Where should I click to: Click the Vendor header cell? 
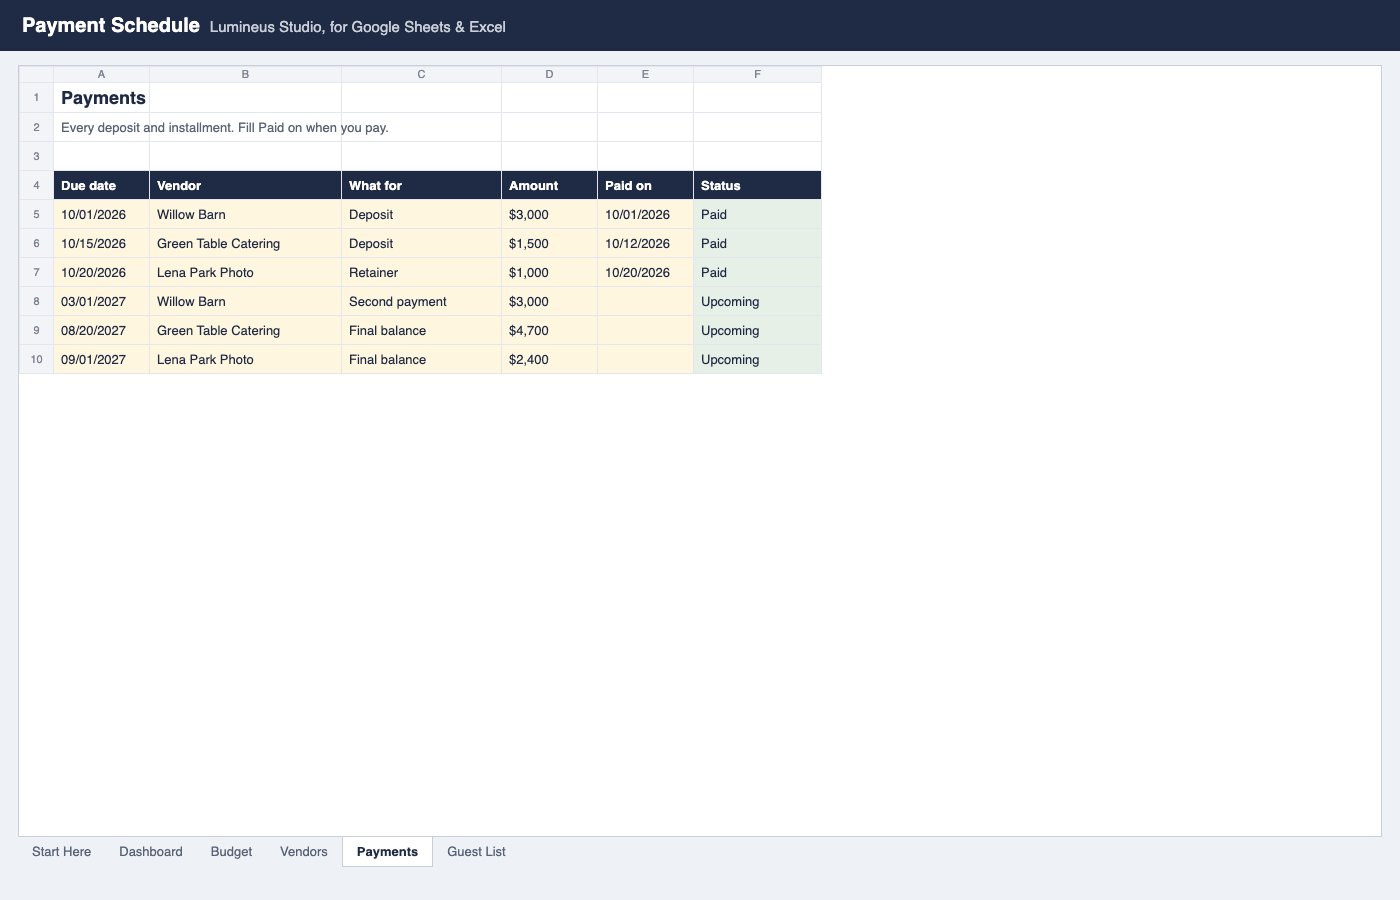245,186
